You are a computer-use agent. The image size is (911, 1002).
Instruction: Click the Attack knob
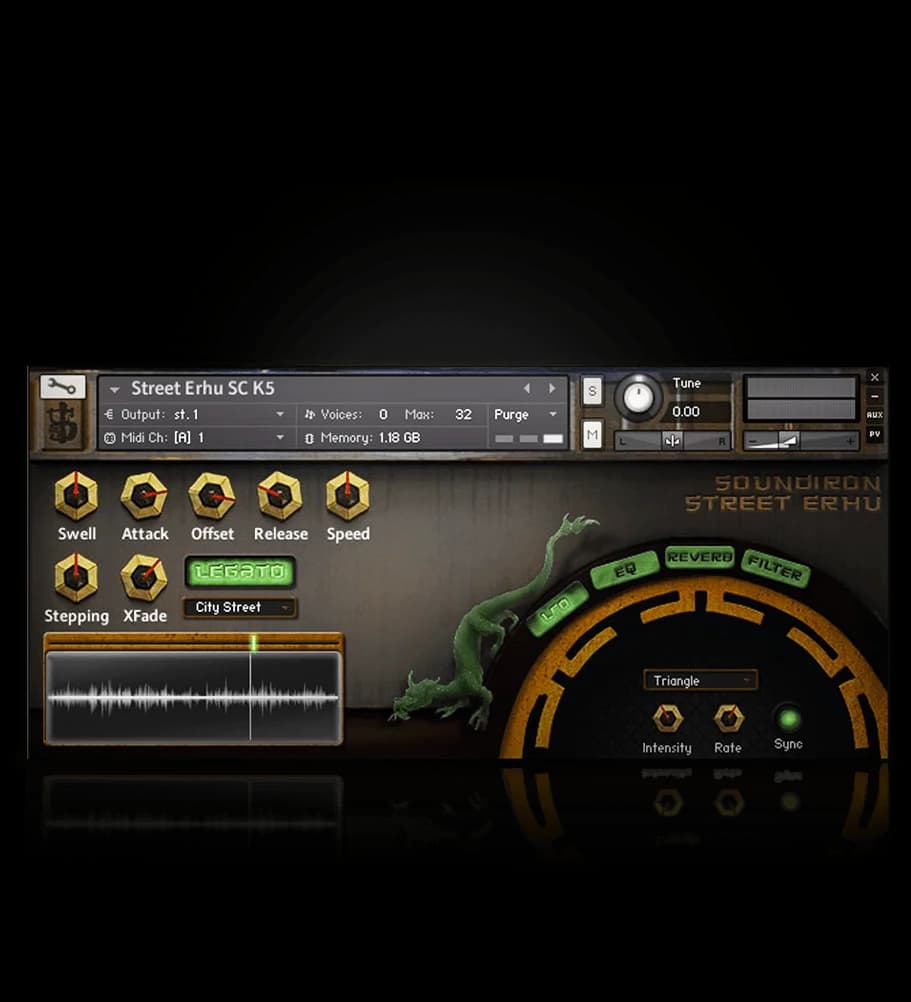[145, 495]
